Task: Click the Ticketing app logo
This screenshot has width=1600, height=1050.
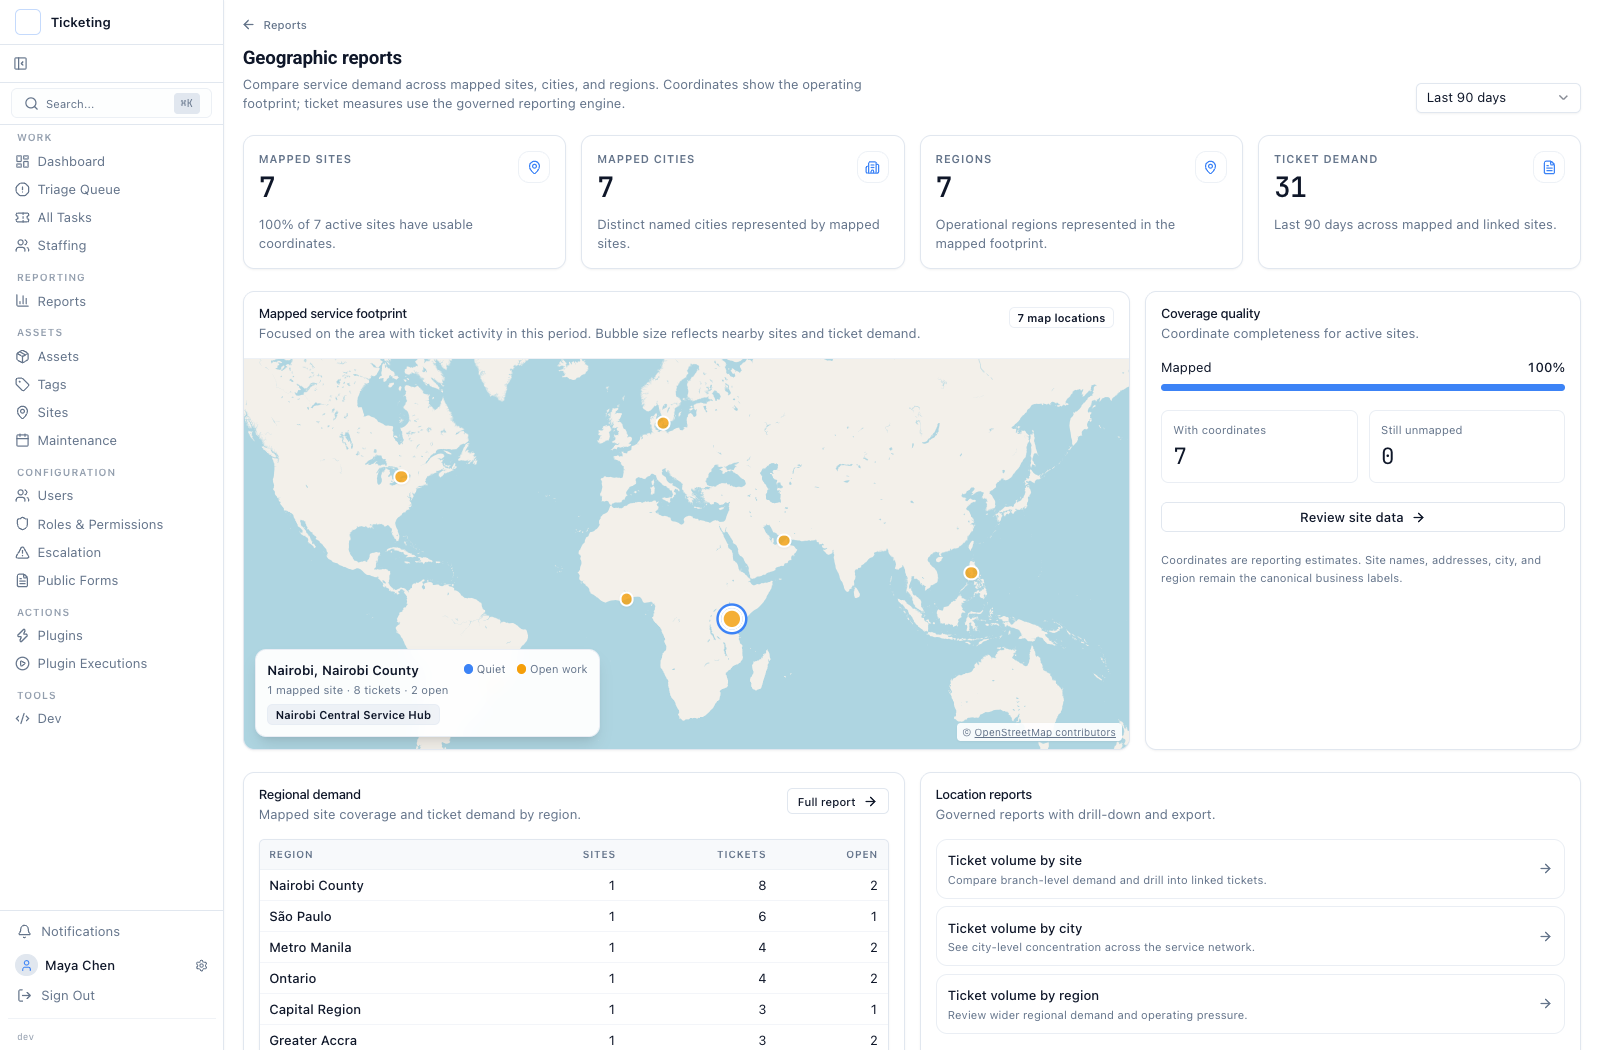Action: (28, 22)
